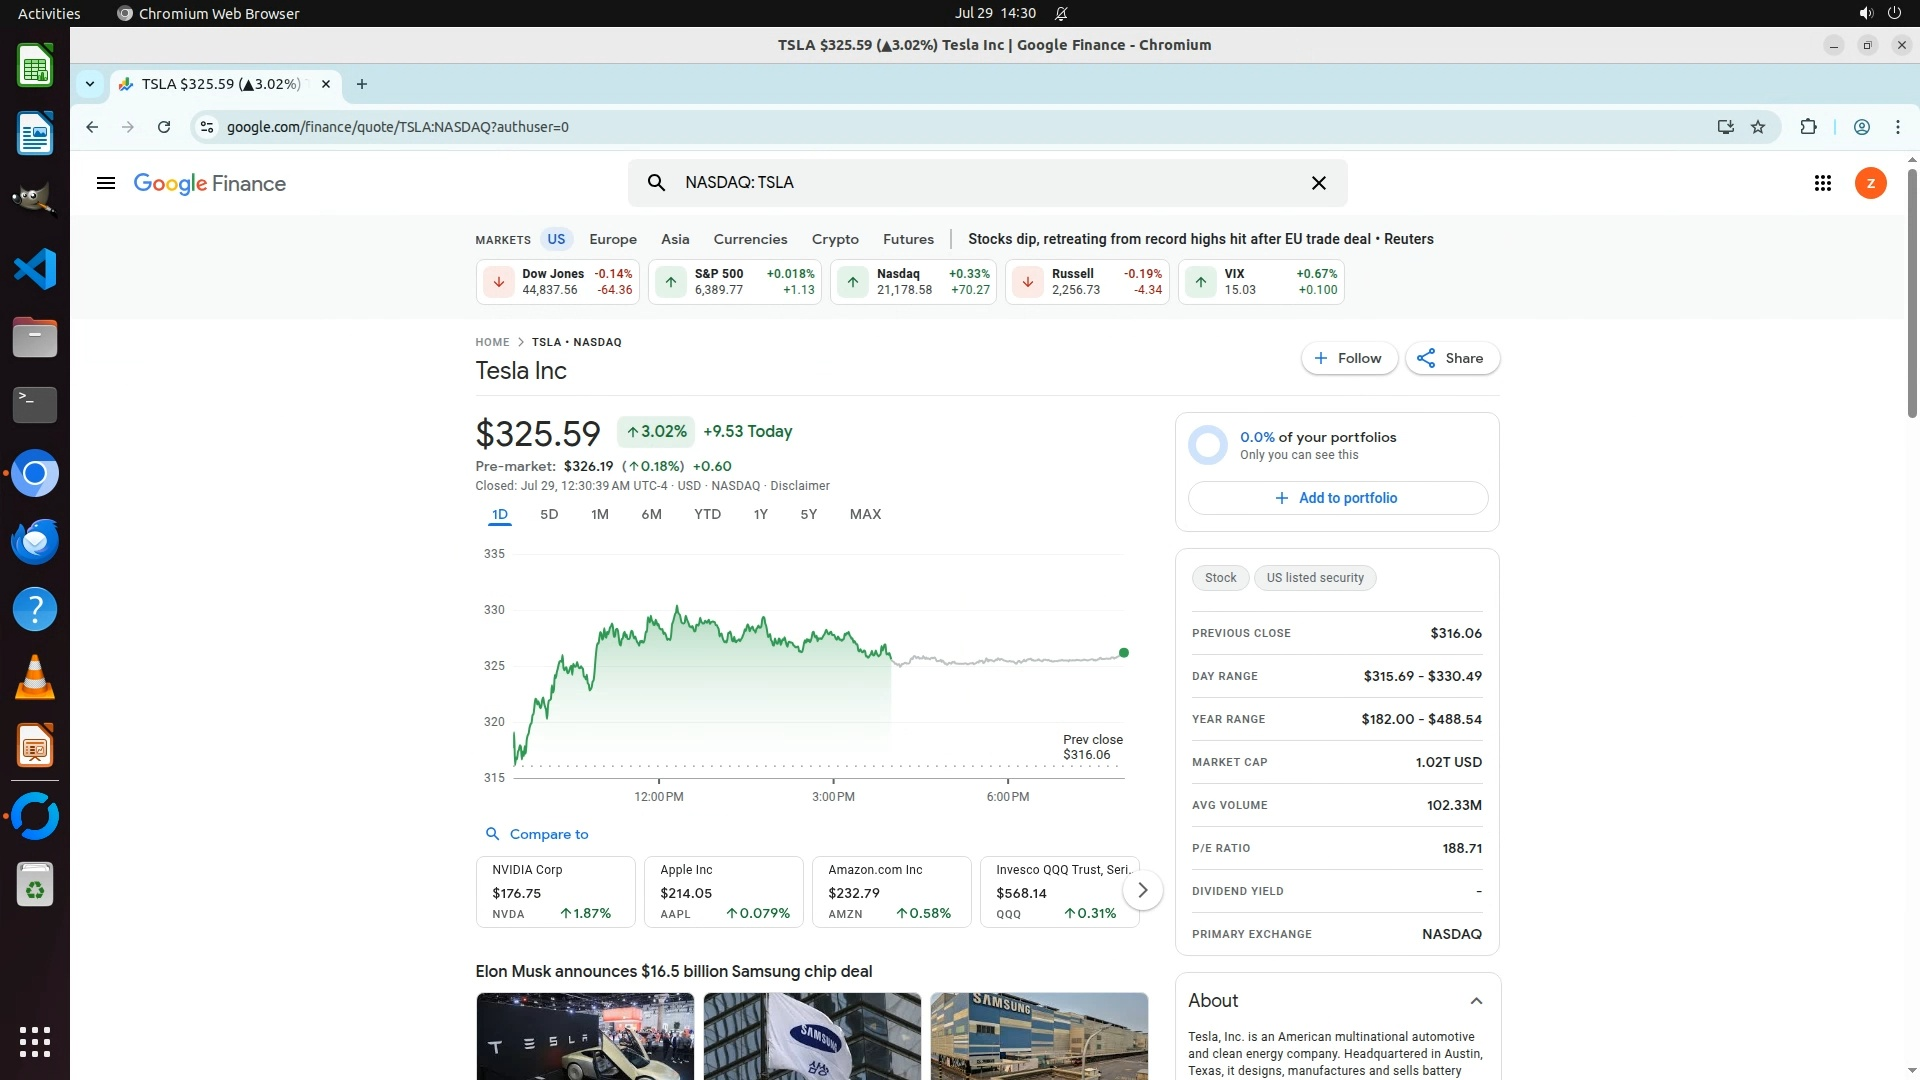The height and width of the screenshot is (1080, 1920).
Task: Toggle Follow for Tesla Inc
Action: tap(1348, 358)
